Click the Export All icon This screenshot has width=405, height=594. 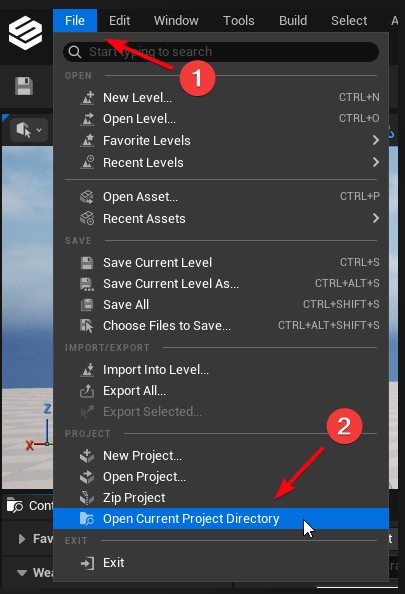coord(87,391)
